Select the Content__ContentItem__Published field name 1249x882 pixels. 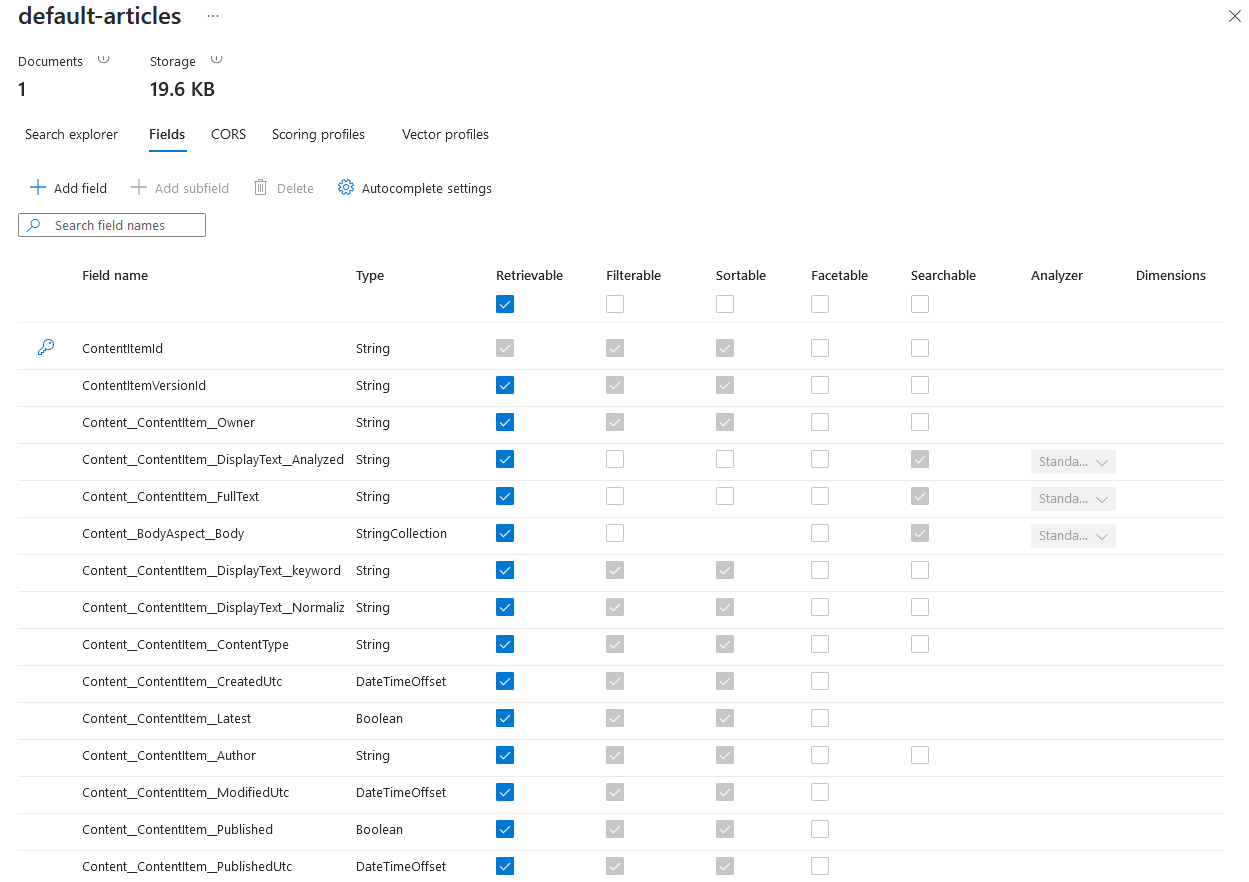(x=177, y=829)
